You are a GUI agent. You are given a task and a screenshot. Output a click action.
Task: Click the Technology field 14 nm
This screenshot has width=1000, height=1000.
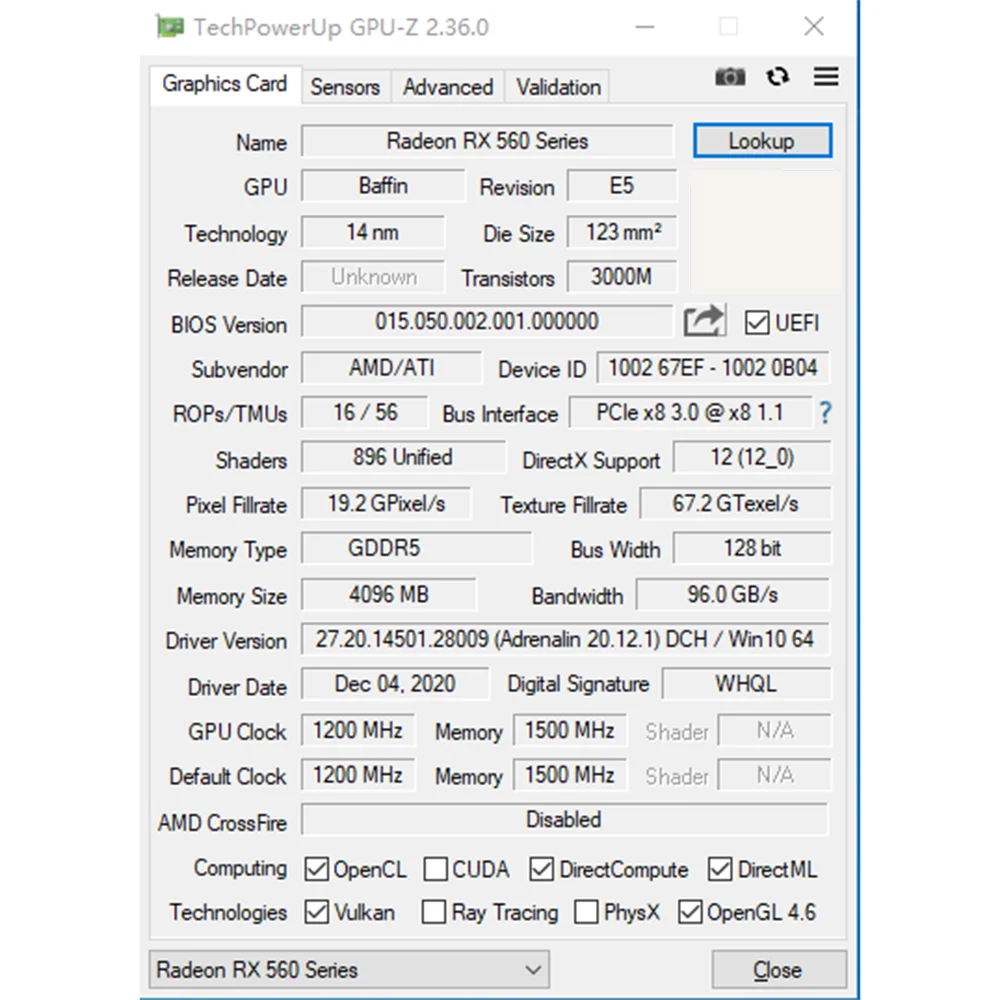point(373,232)
